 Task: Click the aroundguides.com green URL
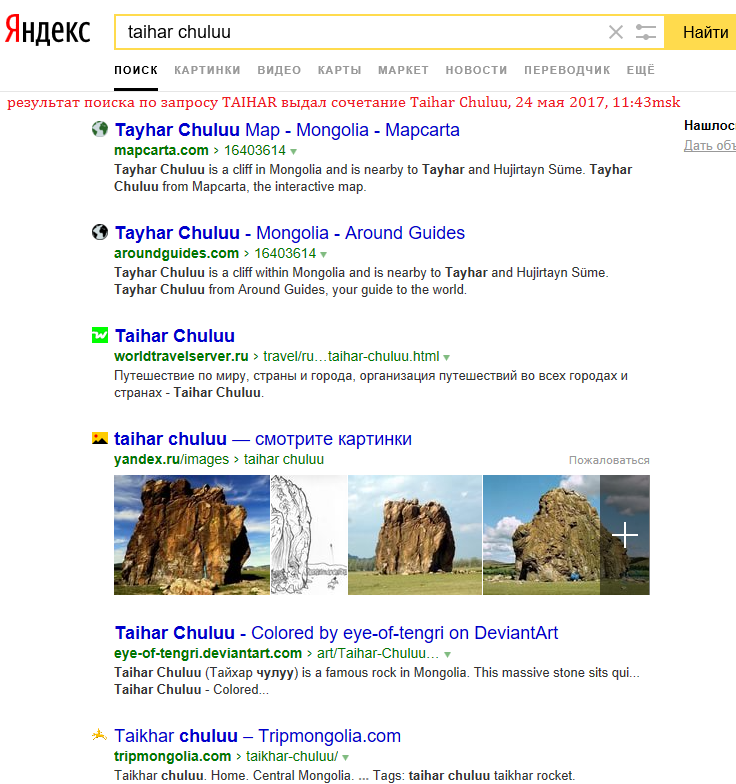tap(176, 253)
